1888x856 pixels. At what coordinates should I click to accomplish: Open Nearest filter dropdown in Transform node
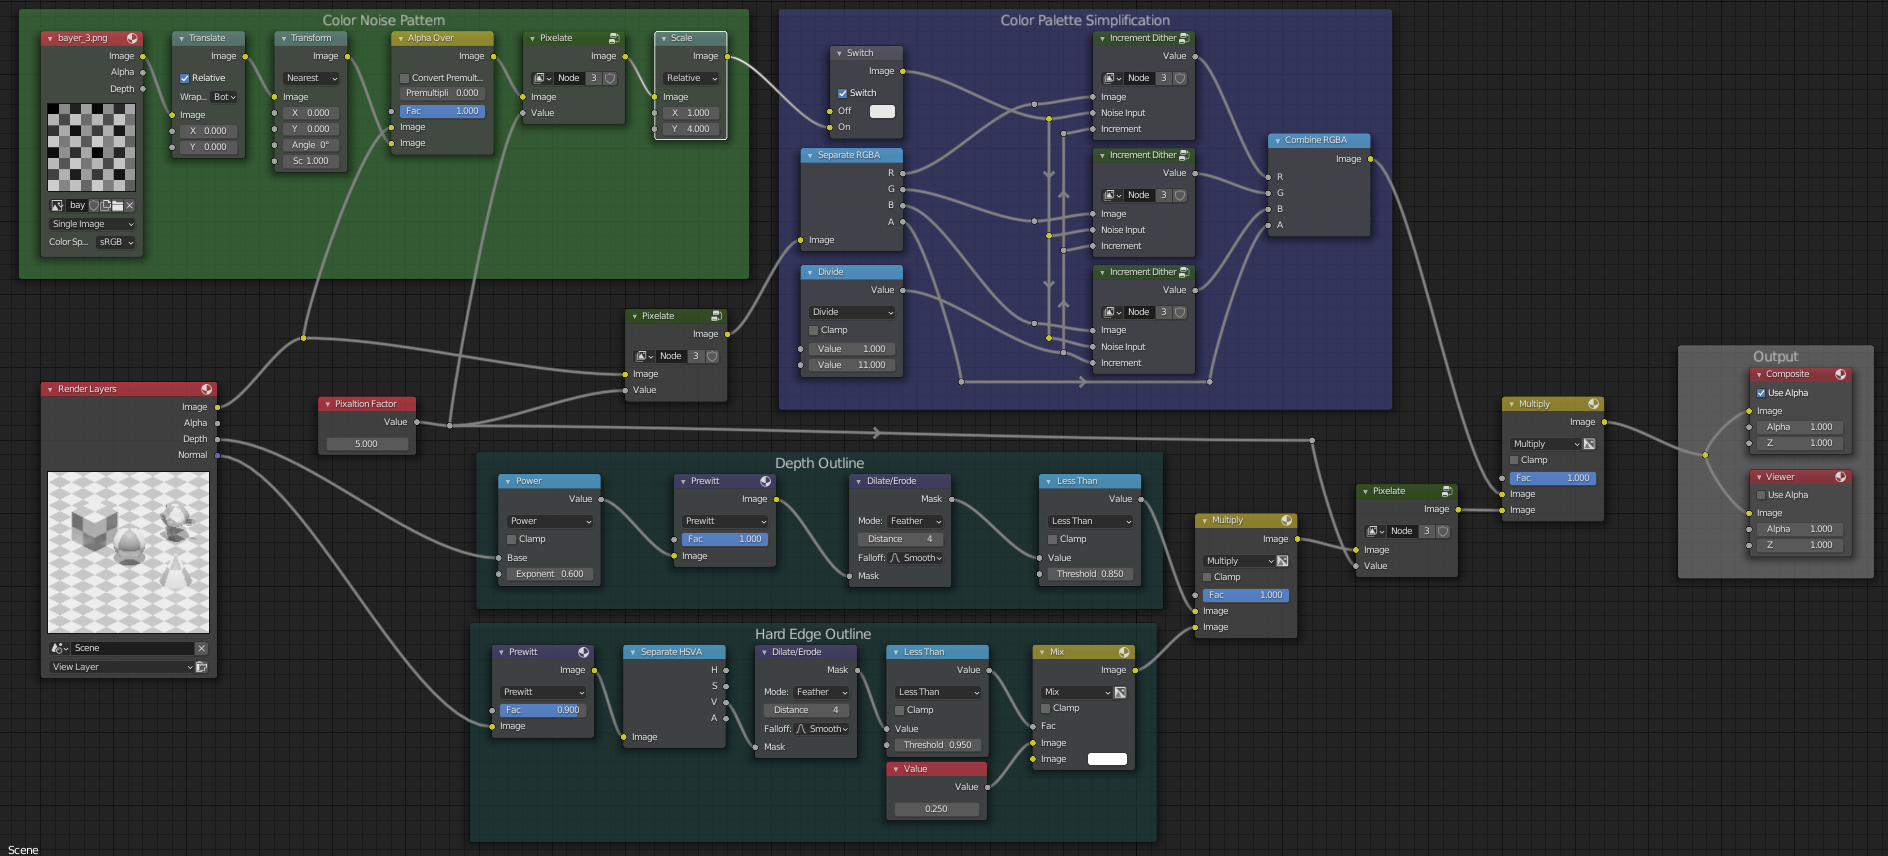[311, 78]
